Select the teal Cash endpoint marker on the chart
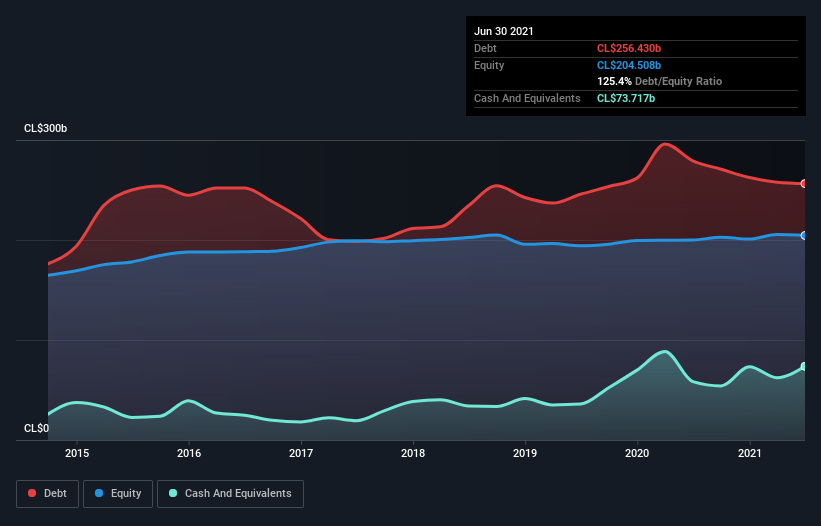 pyautogui.click(x=804, y=366)
